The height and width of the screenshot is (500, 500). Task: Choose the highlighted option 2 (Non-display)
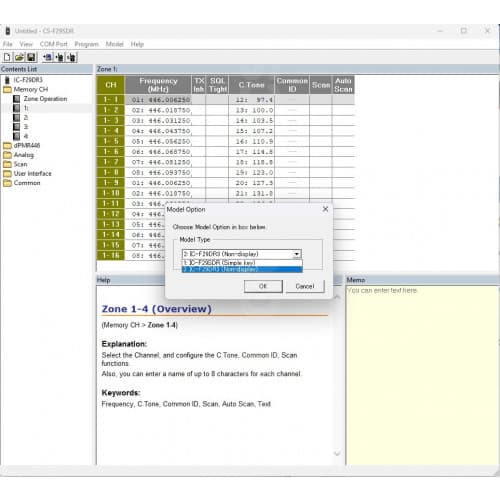242,269
